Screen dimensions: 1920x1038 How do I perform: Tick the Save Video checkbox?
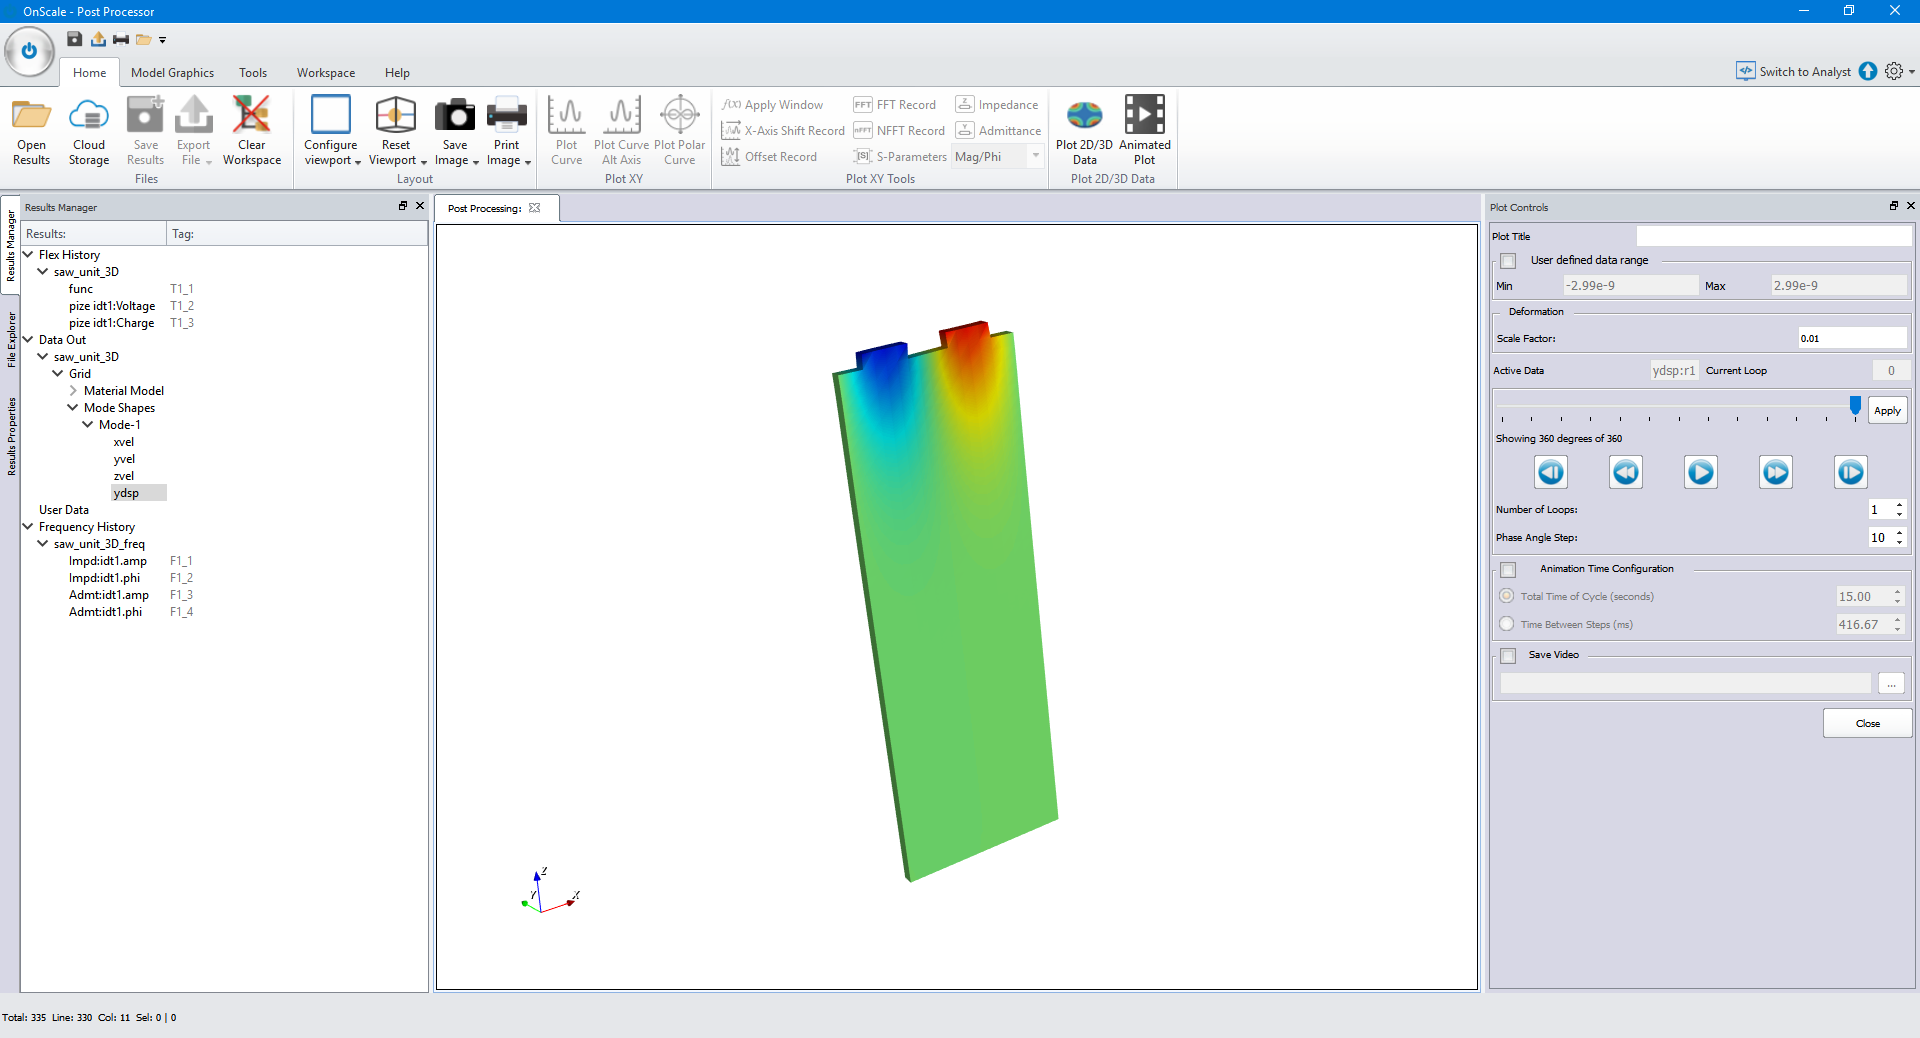[x=1508, y=656]
